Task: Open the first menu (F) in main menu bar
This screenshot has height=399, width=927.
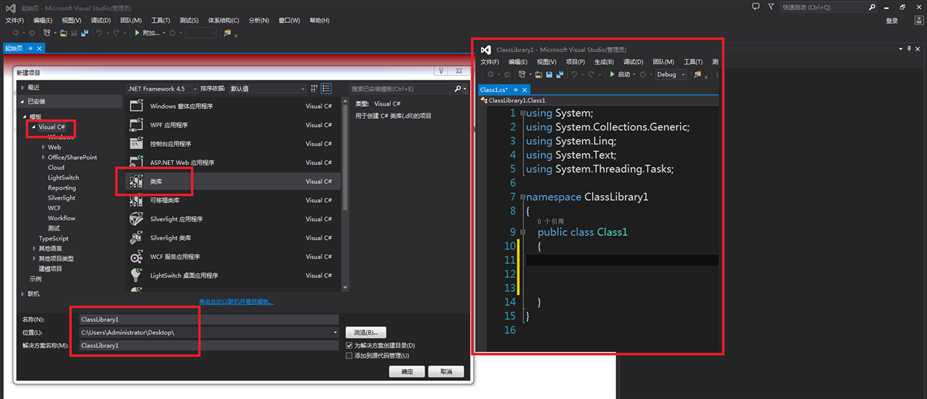Action: [14, 20]
